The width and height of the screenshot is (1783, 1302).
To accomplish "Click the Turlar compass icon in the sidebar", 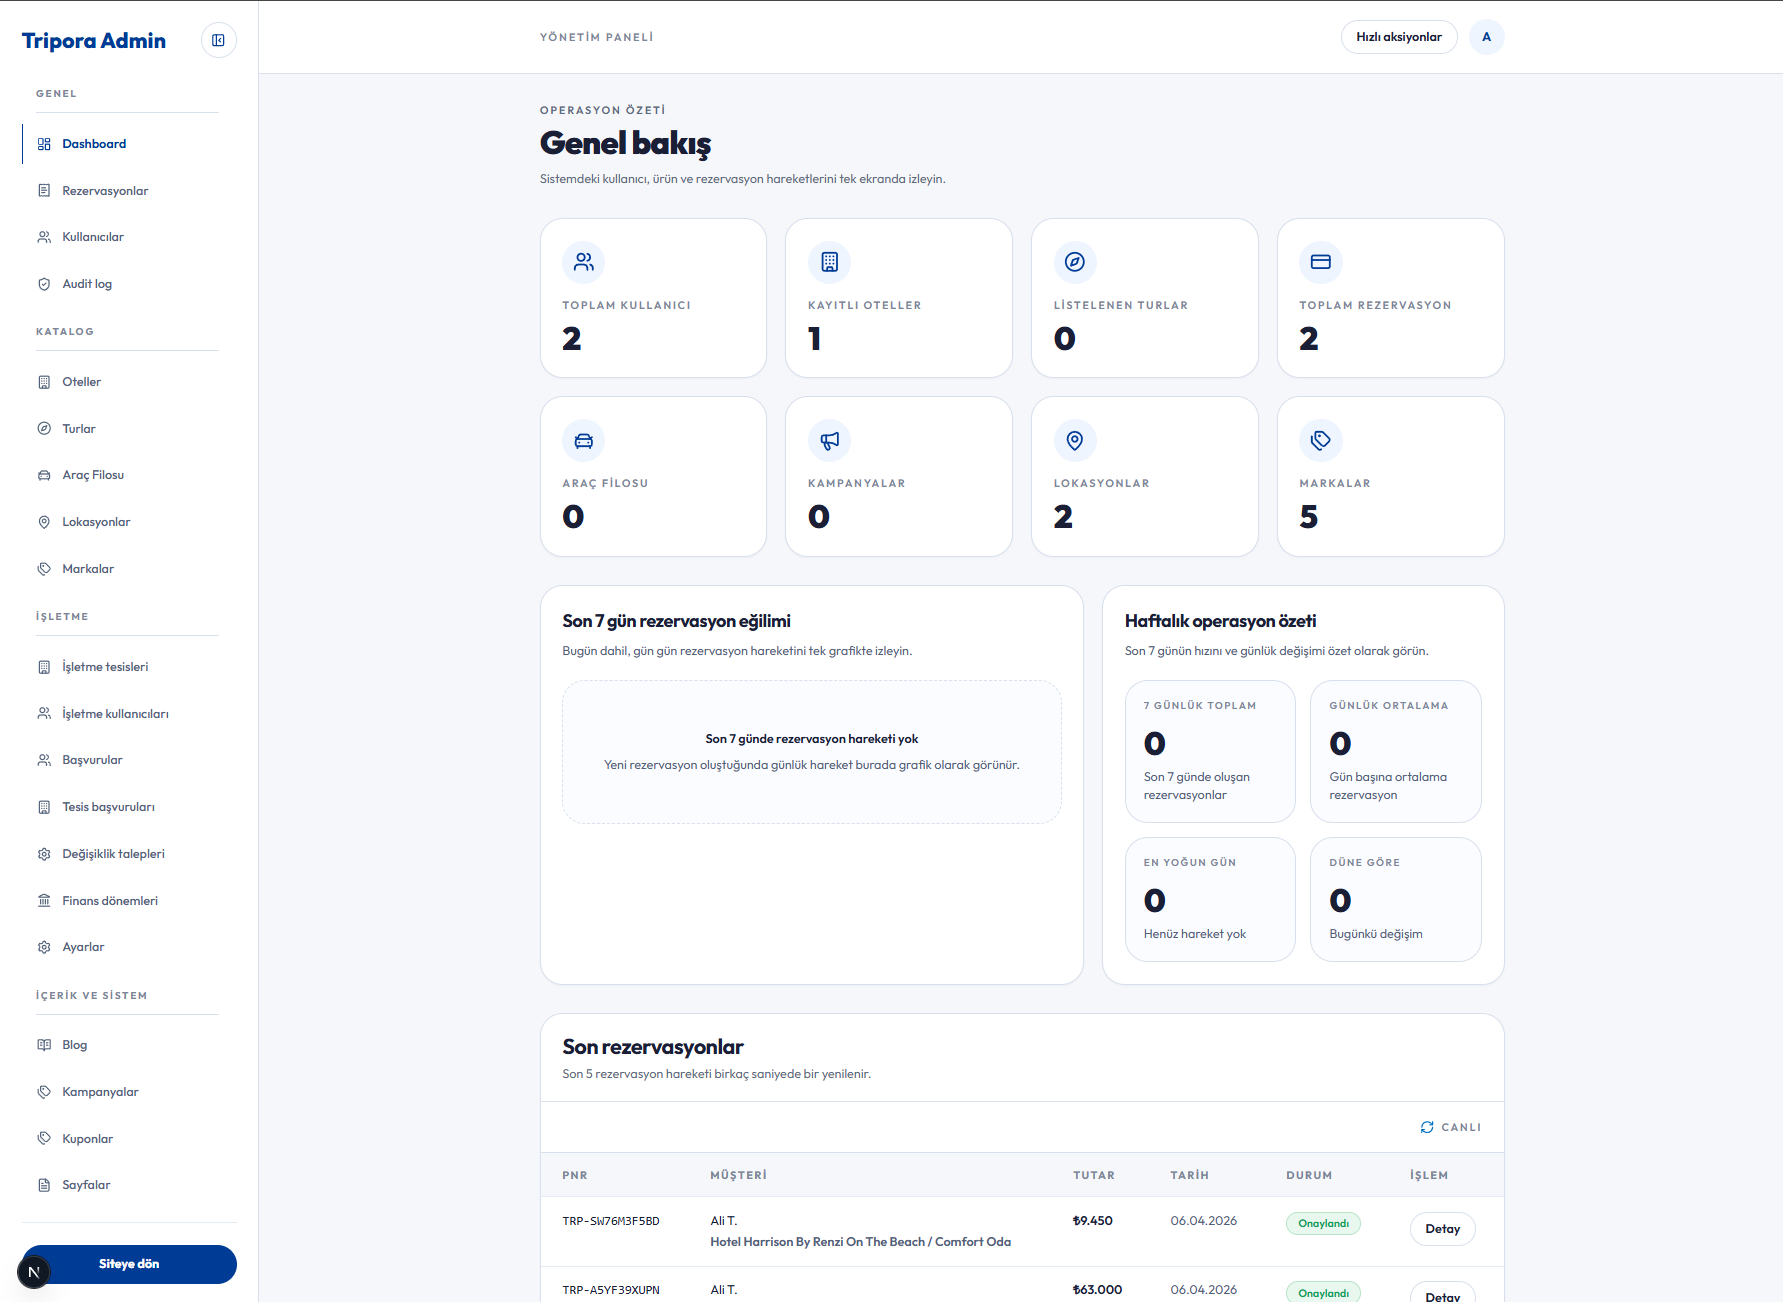I will coord(44,428).
